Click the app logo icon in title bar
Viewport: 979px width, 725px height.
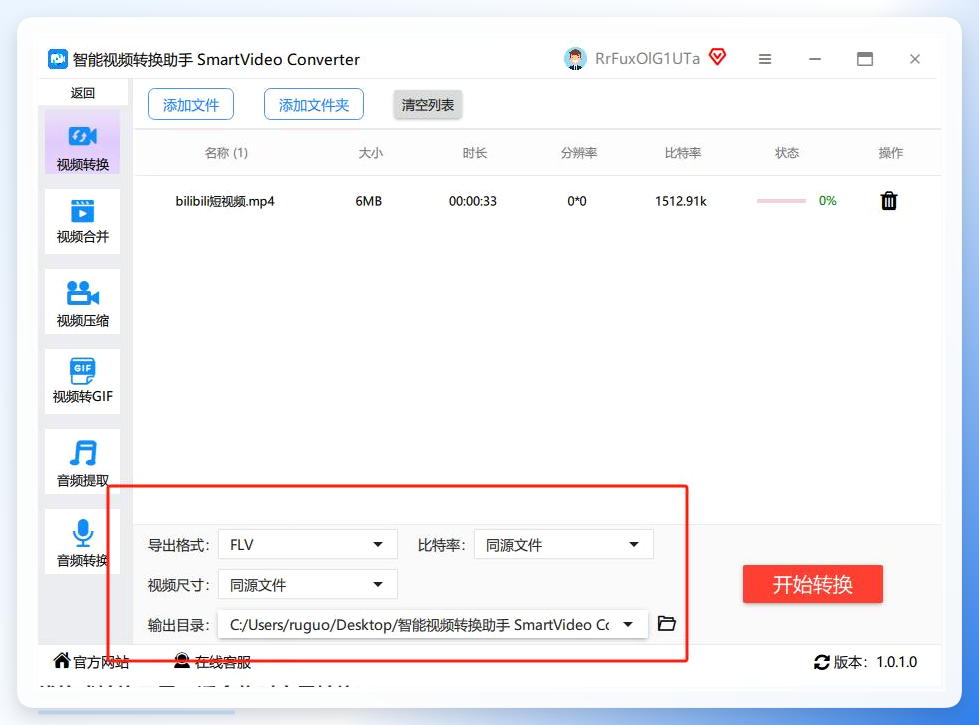[x=58, y=59]
